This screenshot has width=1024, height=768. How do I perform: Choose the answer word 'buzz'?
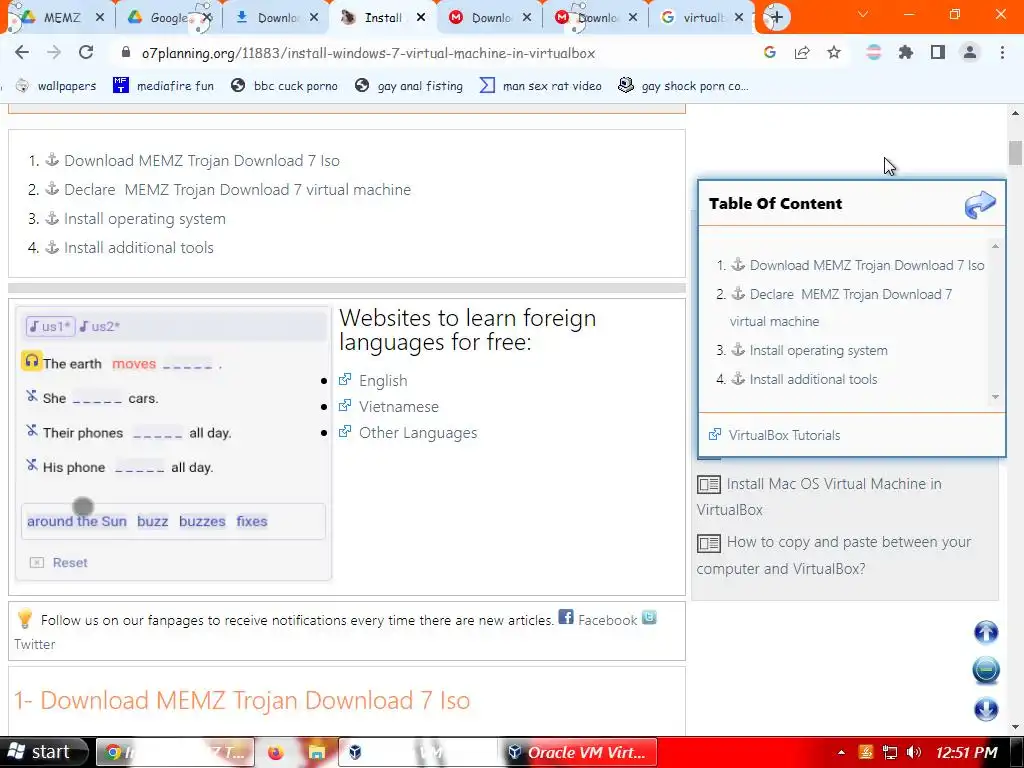point(152,521)
